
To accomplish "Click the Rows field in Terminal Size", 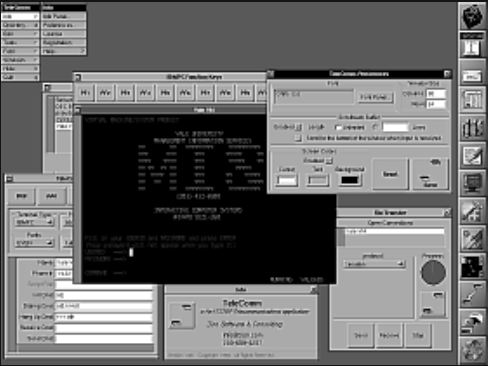I will click(x=436, y=104).
